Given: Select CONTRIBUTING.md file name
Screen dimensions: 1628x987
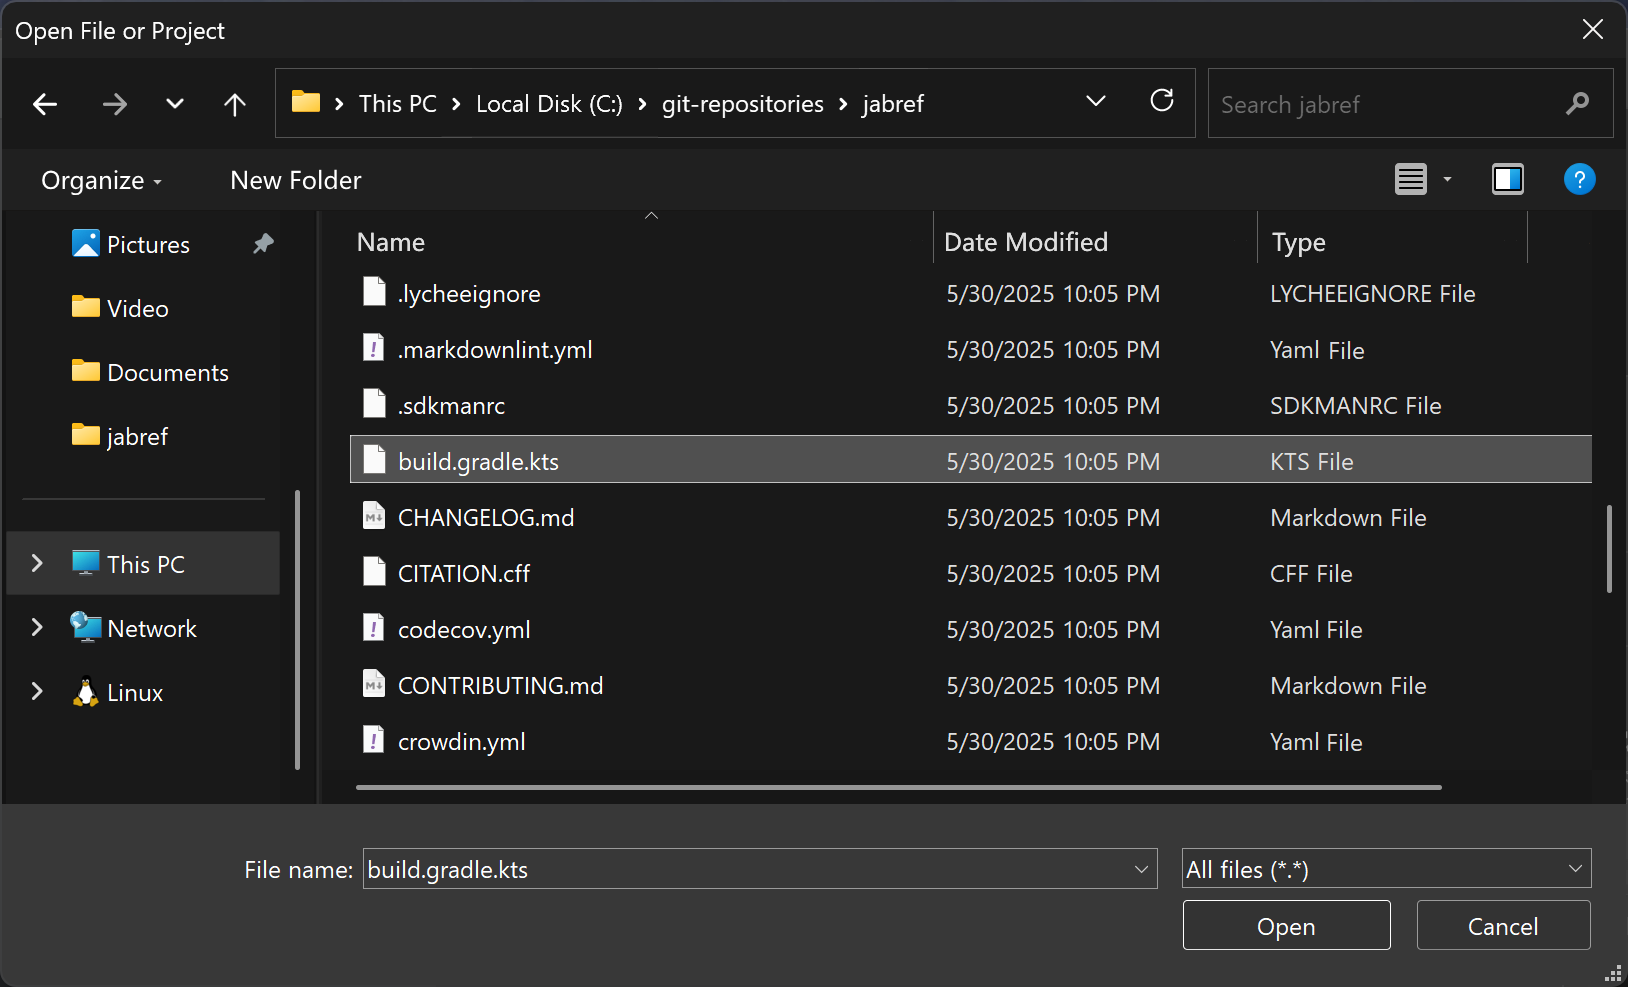Looking at the screenshot, I should coord(500,686).
